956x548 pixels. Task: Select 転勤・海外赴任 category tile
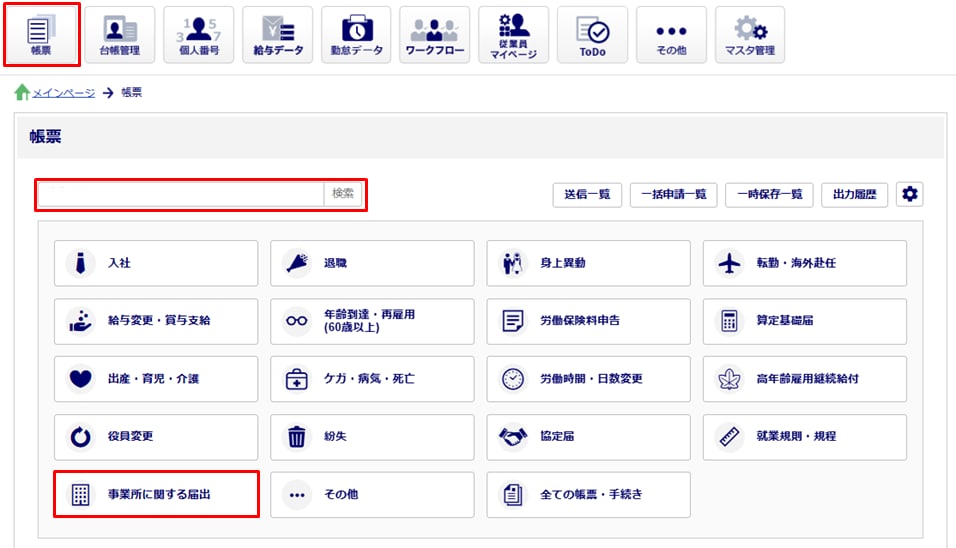coord(805,263)
